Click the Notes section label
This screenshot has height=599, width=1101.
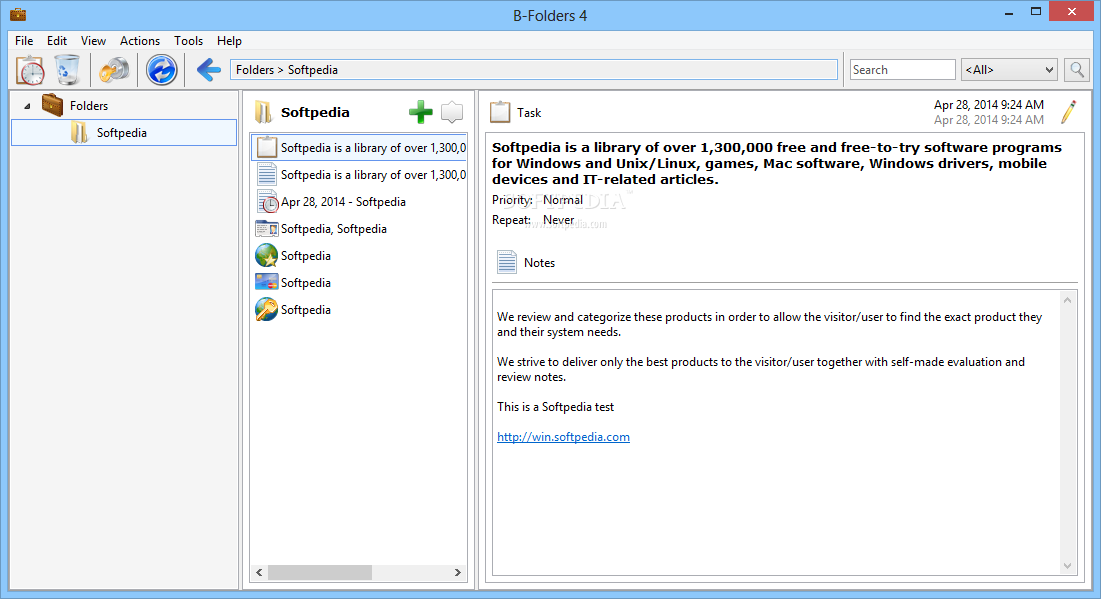coord(539,263)
